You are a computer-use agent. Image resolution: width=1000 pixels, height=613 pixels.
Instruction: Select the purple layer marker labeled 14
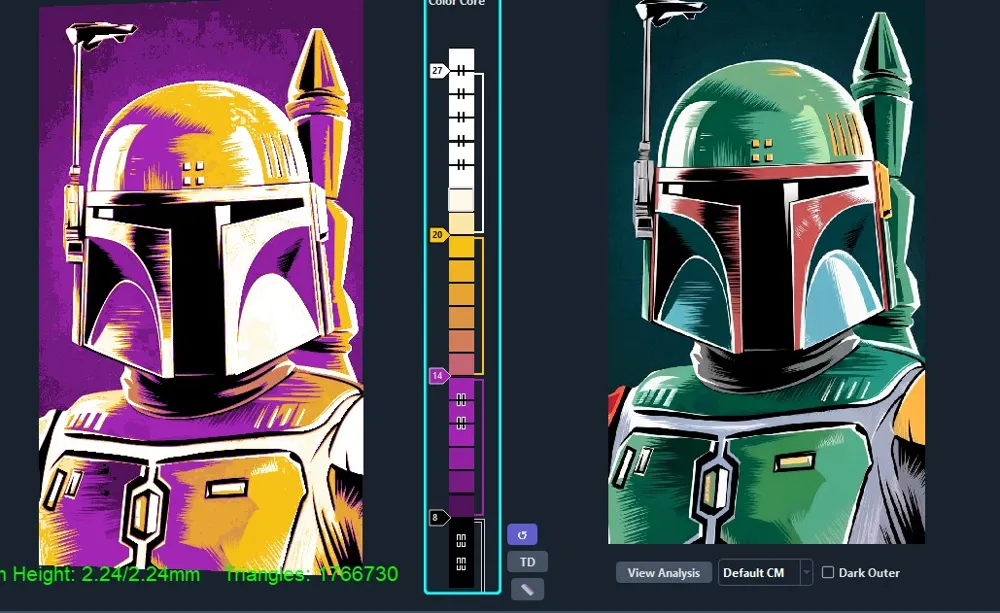pyautogui.click(x=438, y=376)
